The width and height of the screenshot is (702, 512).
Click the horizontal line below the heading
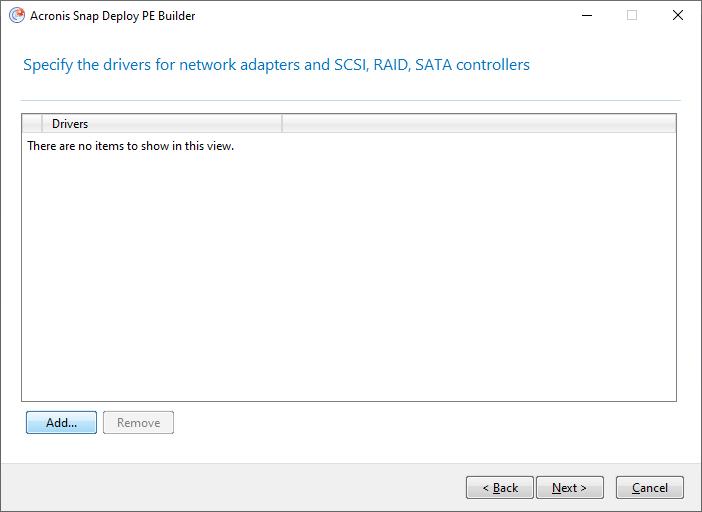[x=350, y=100]
